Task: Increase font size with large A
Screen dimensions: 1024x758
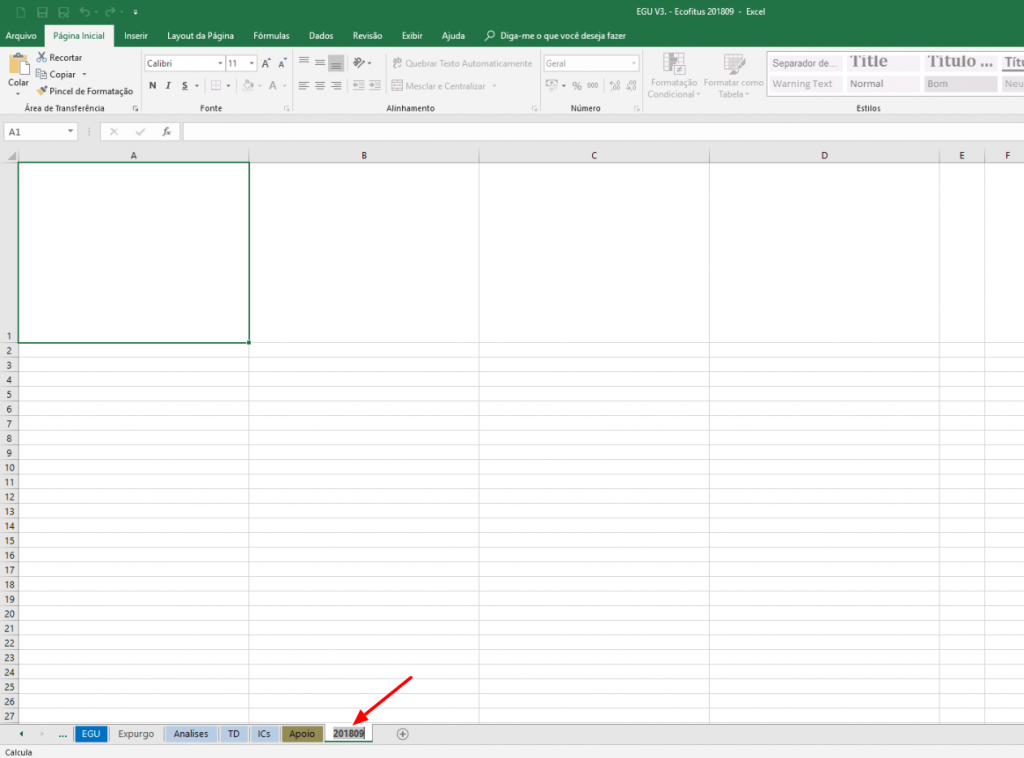Action: pos(266,63)
